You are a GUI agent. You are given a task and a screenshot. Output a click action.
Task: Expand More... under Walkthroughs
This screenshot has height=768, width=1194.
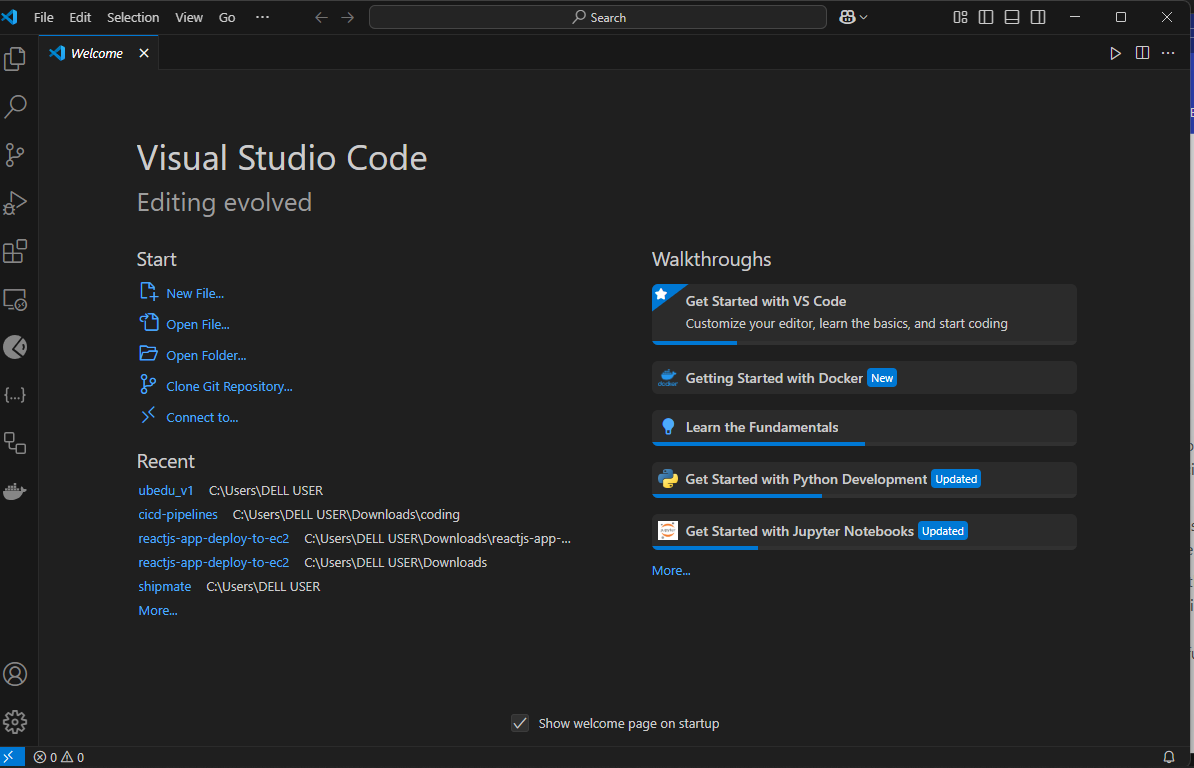(671, 570)
